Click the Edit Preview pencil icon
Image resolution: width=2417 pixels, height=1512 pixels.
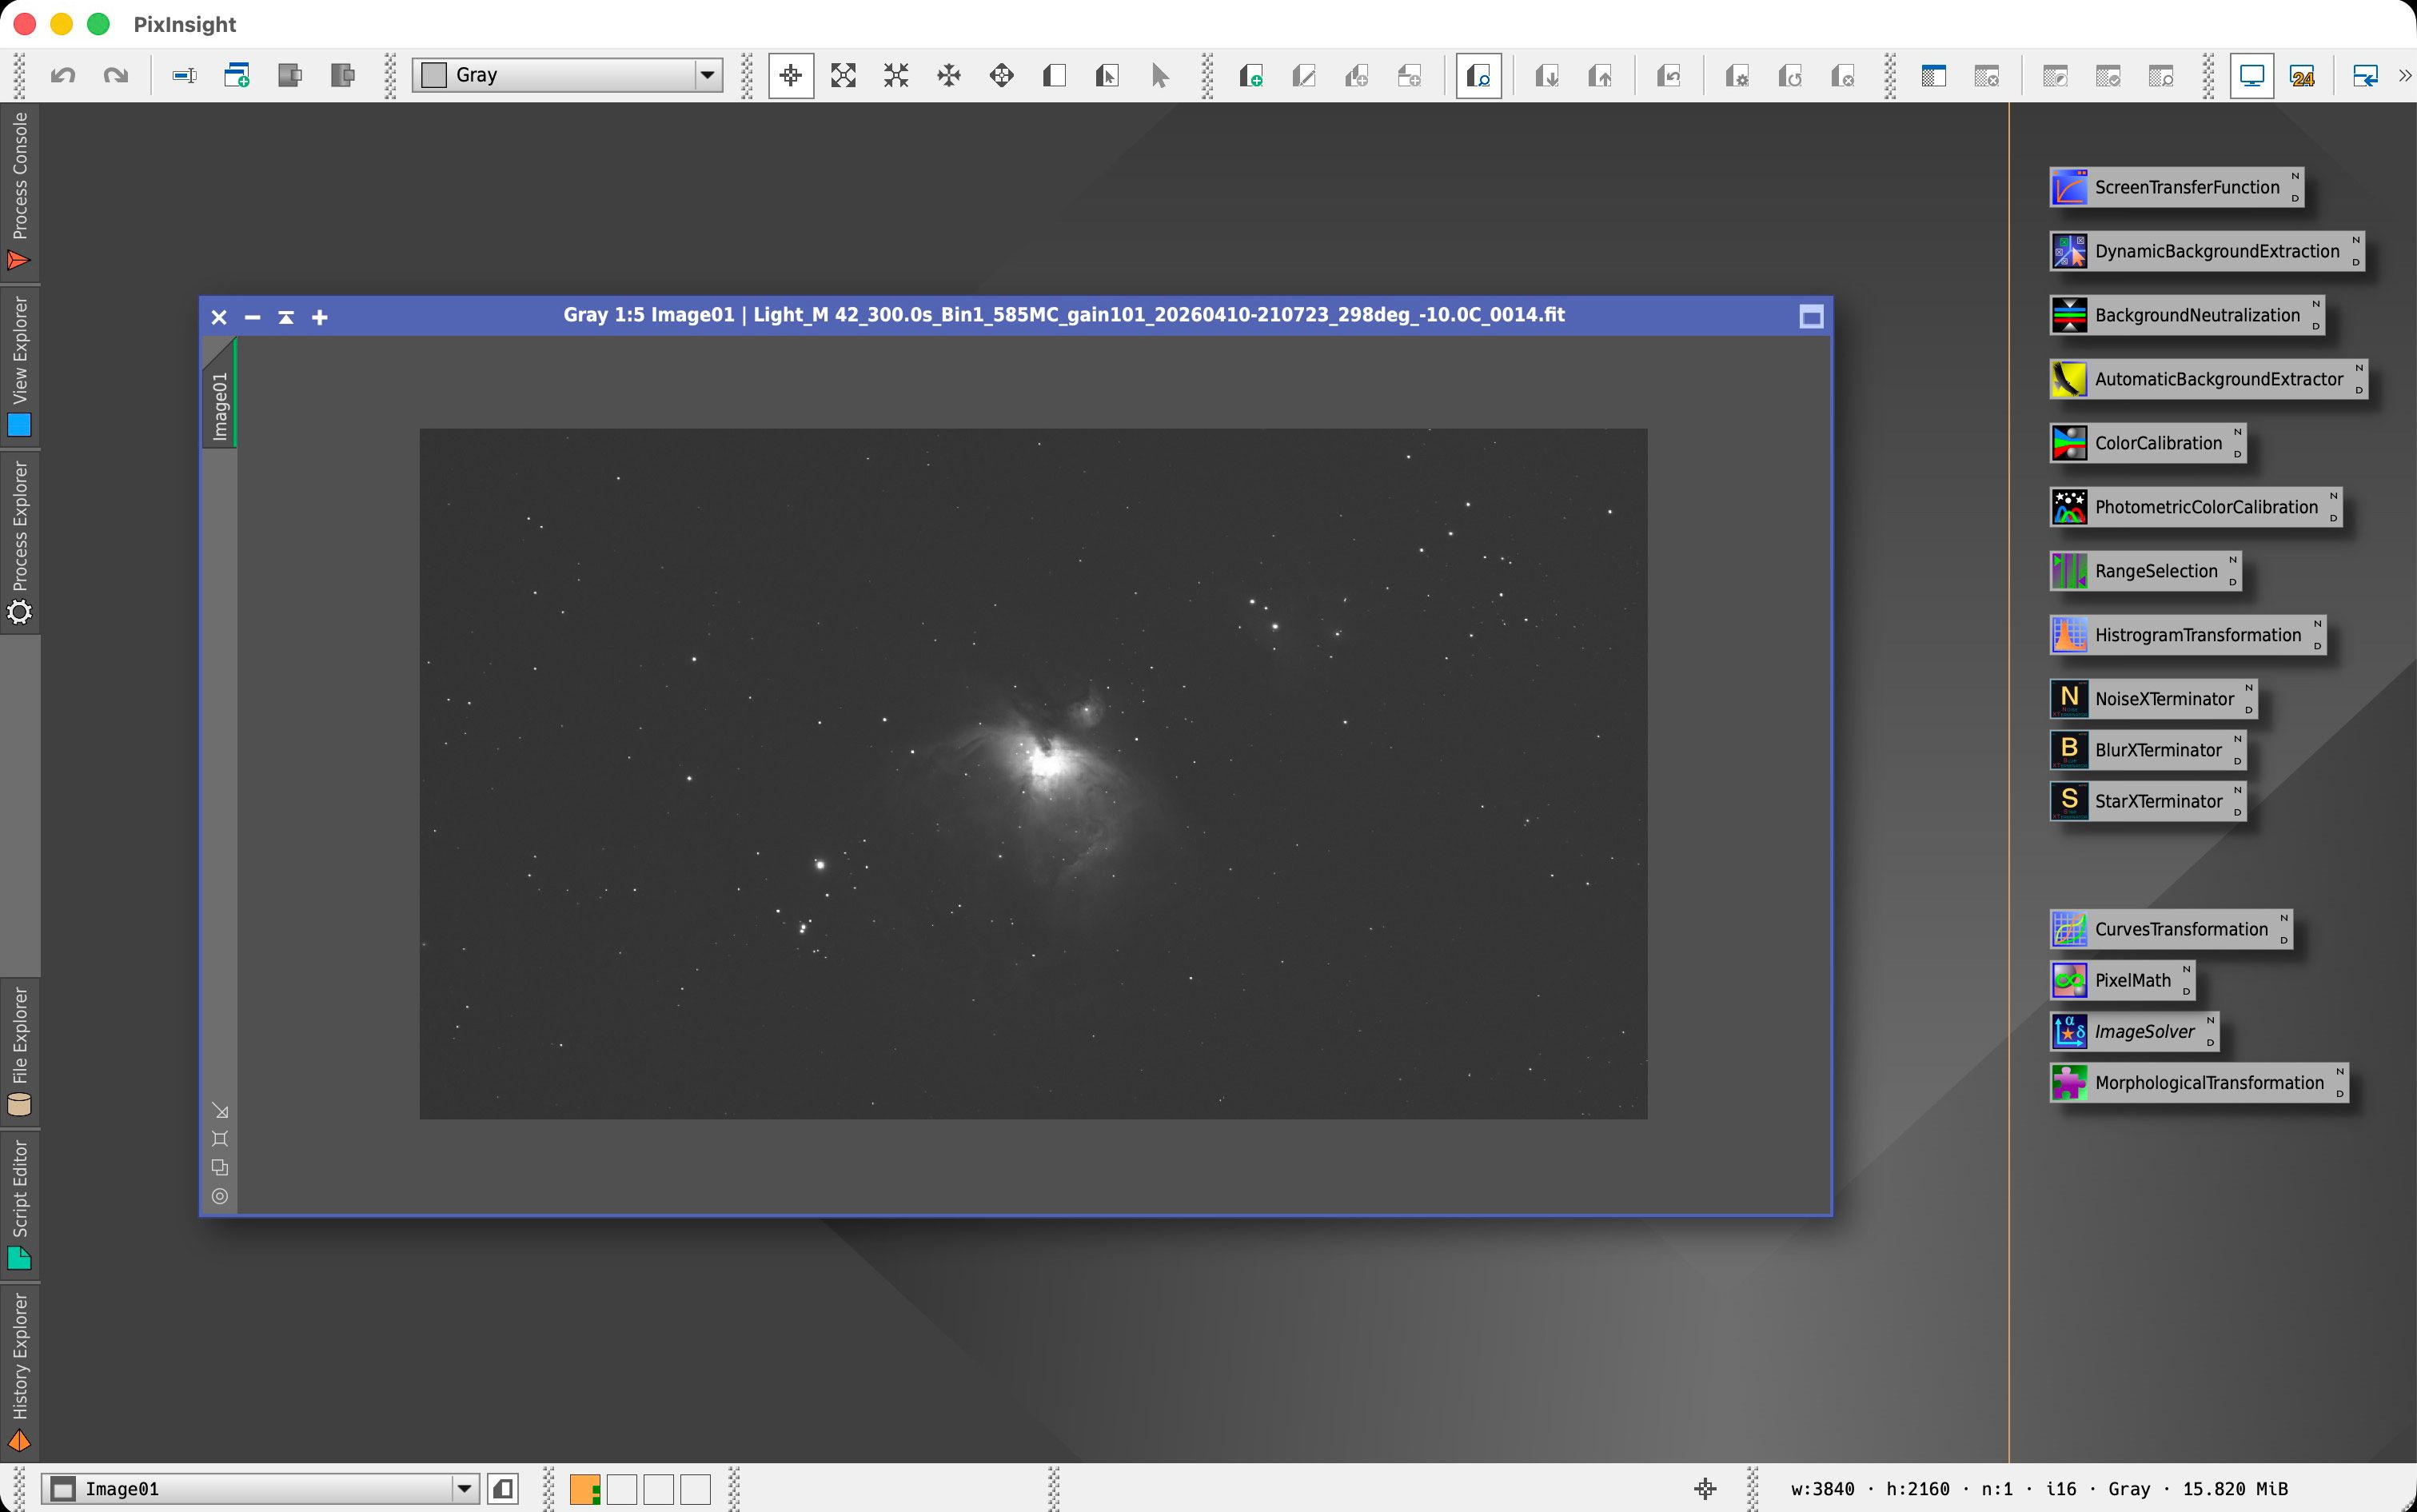[x=1303, y=76]
